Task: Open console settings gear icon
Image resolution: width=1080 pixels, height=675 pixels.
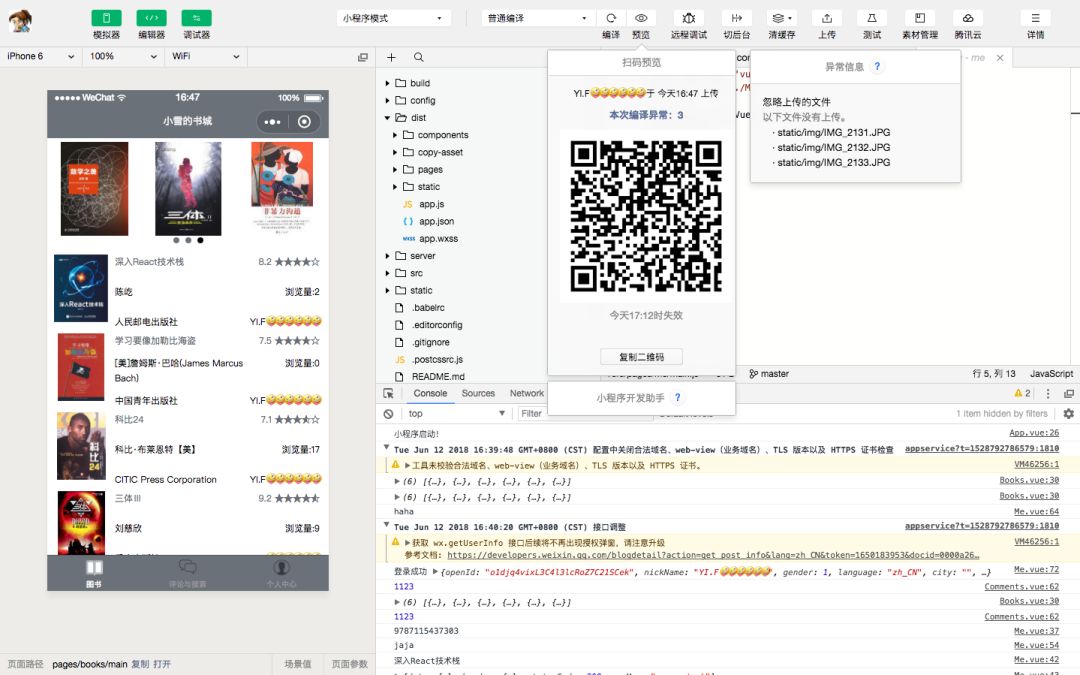Action: click(x=1068, y=414)
